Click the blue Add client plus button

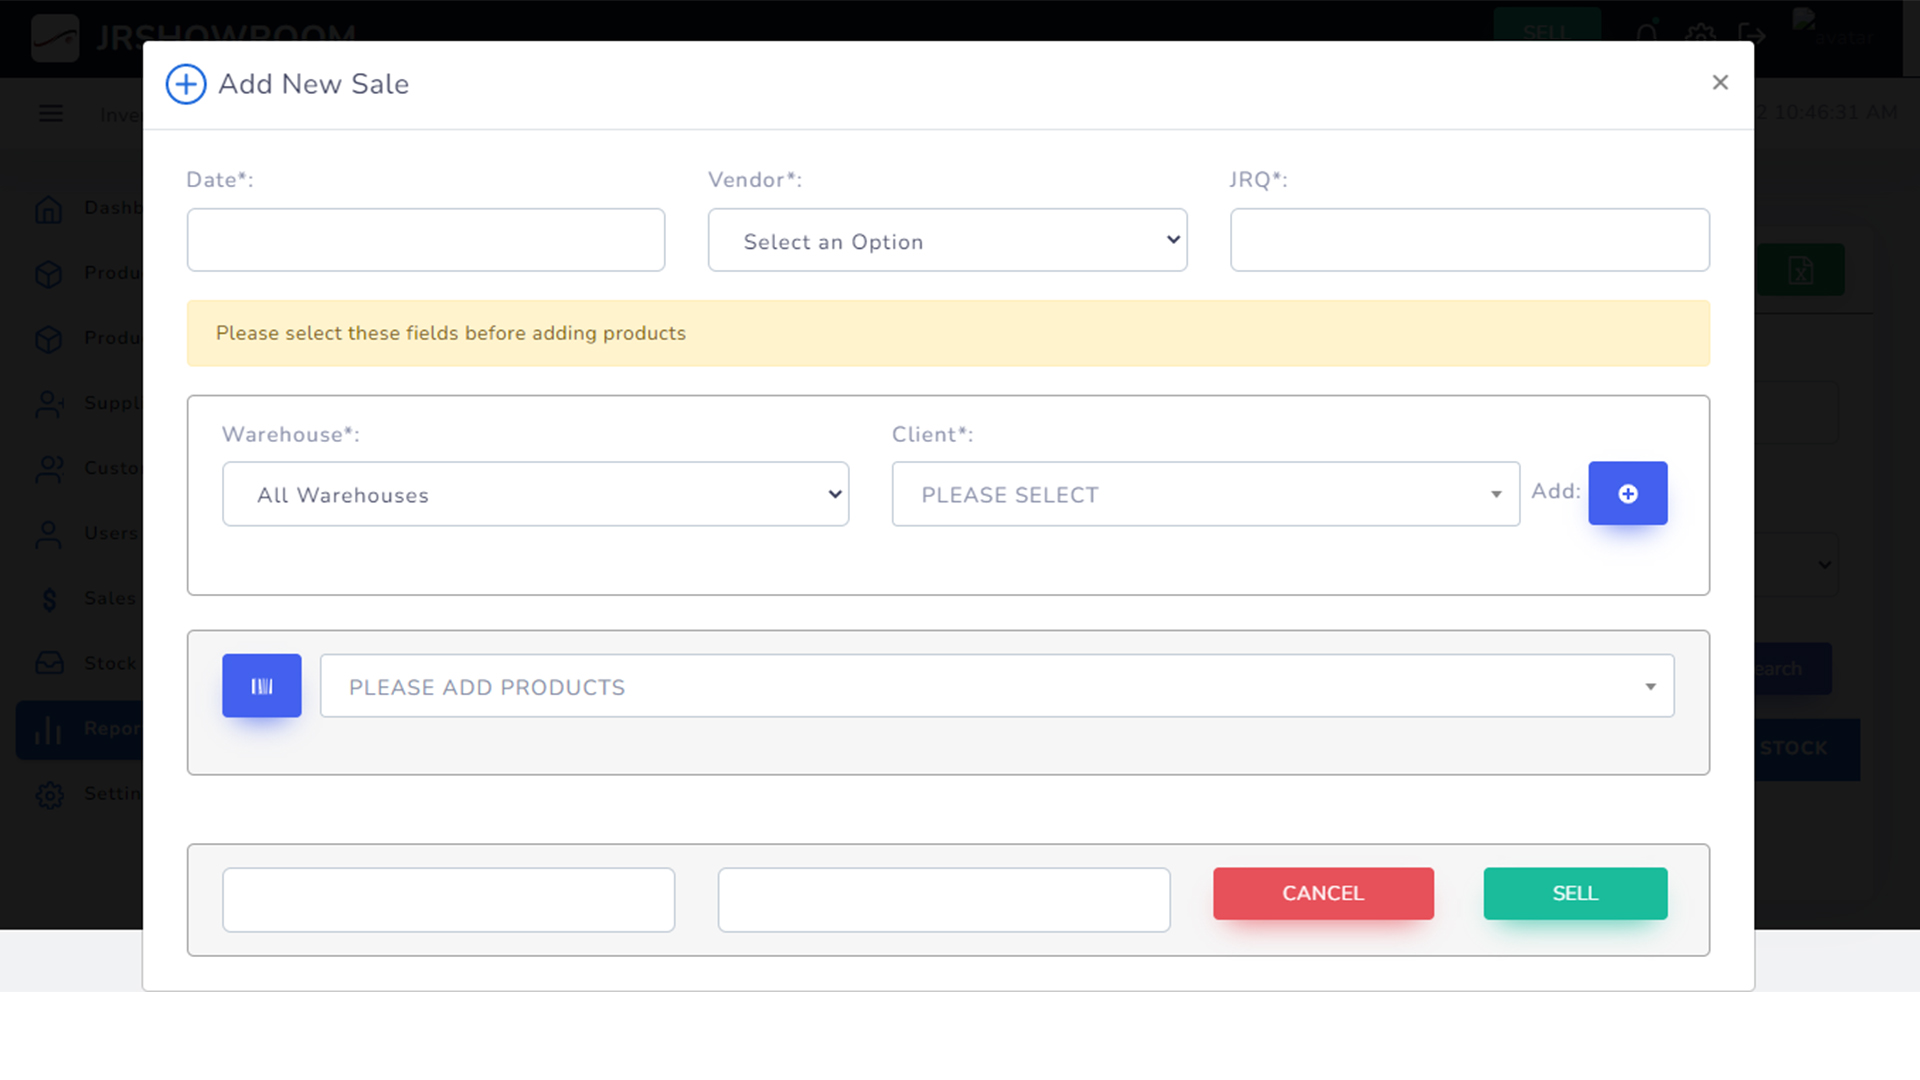[x=1627, y=493]
